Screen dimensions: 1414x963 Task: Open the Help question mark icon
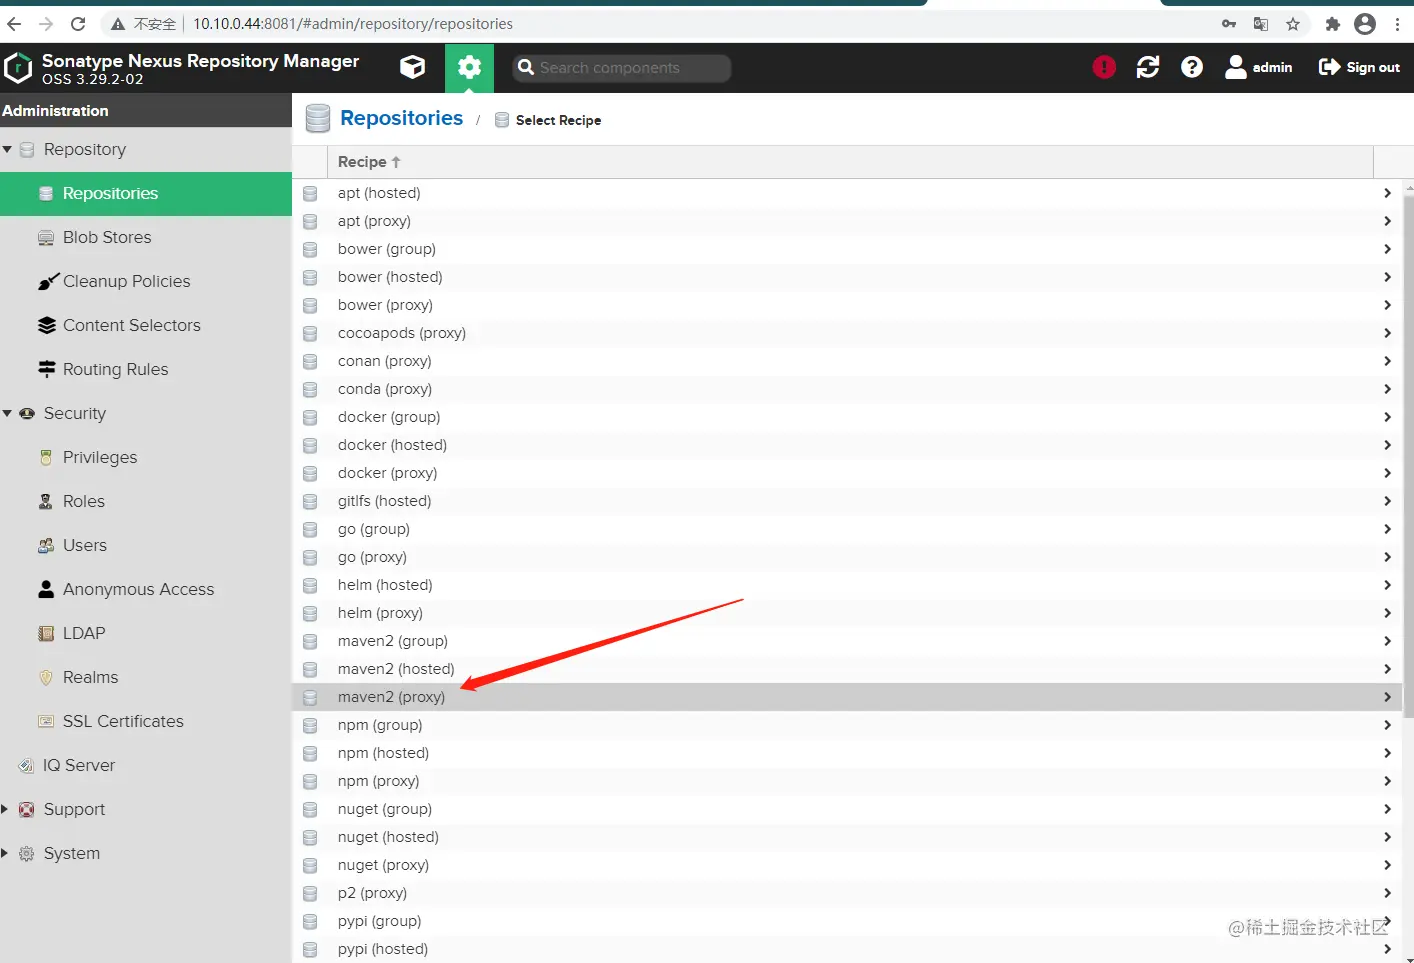(1192, 67)
